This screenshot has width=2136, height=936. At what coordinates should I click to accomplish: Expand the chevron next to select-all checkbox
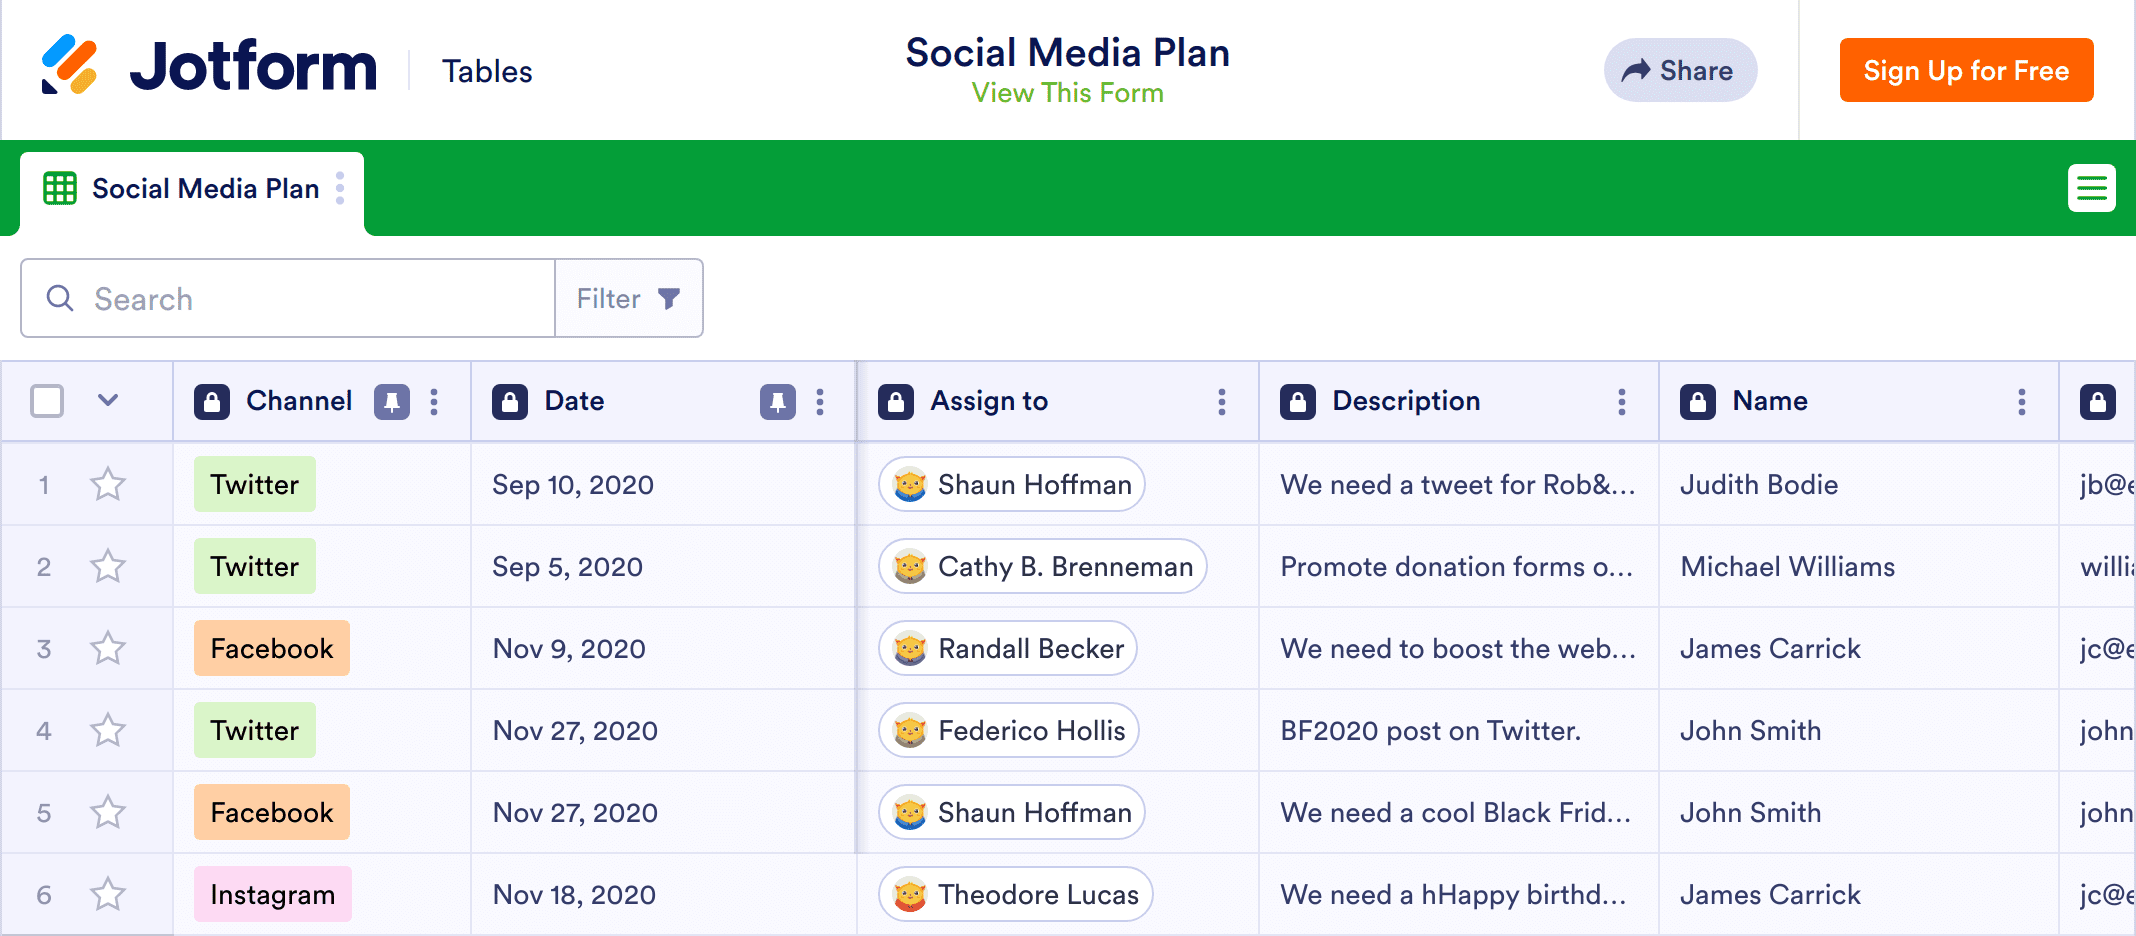point(108,401)
